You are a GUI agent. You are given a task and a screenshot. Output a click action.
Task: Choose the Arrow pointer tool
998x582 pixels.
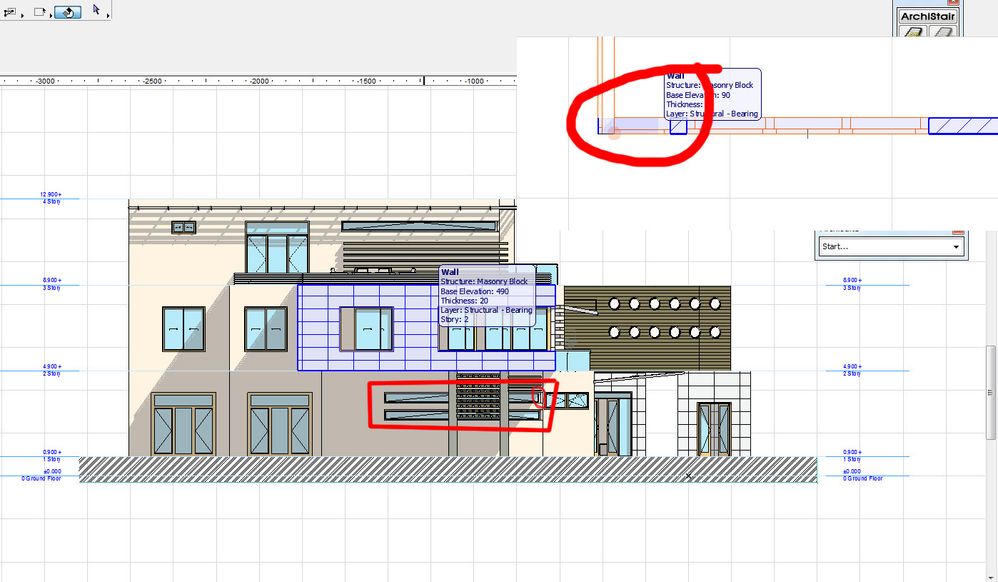pos(96,10)
